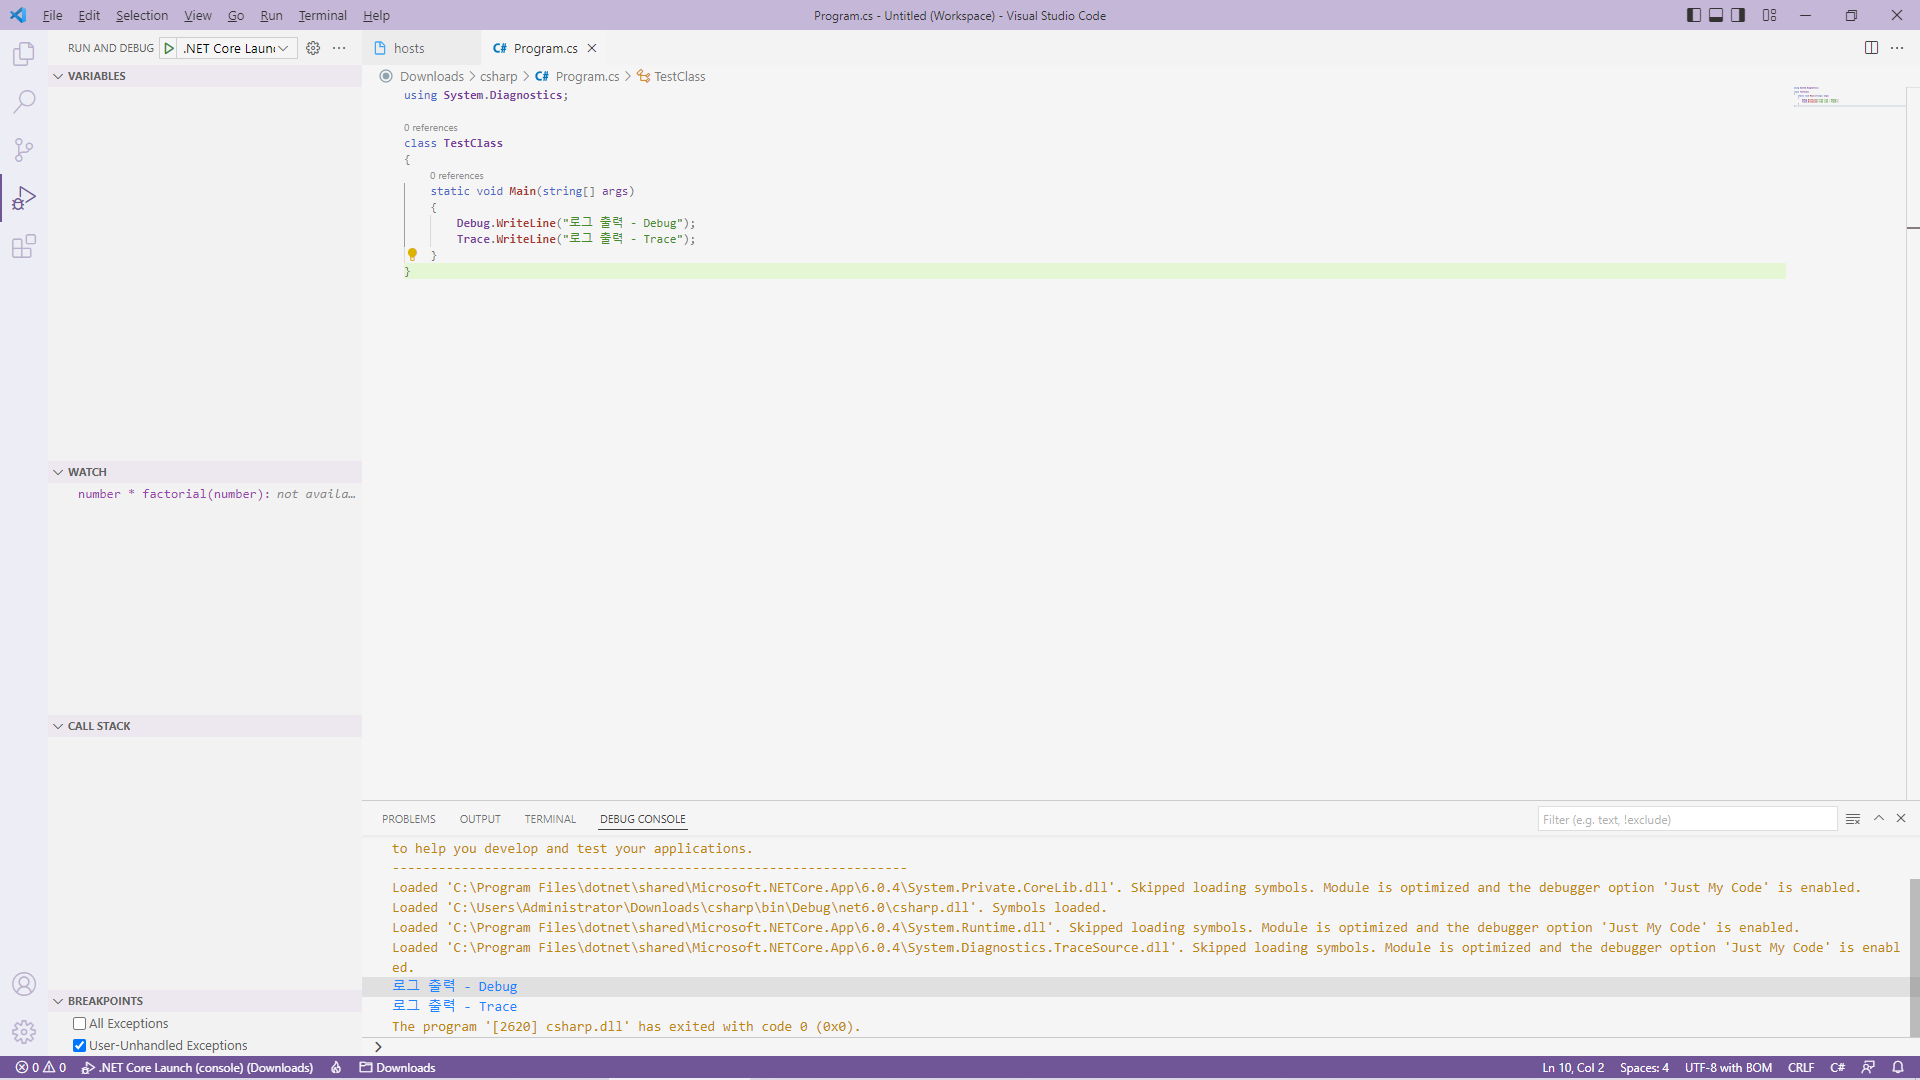
Task: Open the Terminal menu
Action: (322, 15)
